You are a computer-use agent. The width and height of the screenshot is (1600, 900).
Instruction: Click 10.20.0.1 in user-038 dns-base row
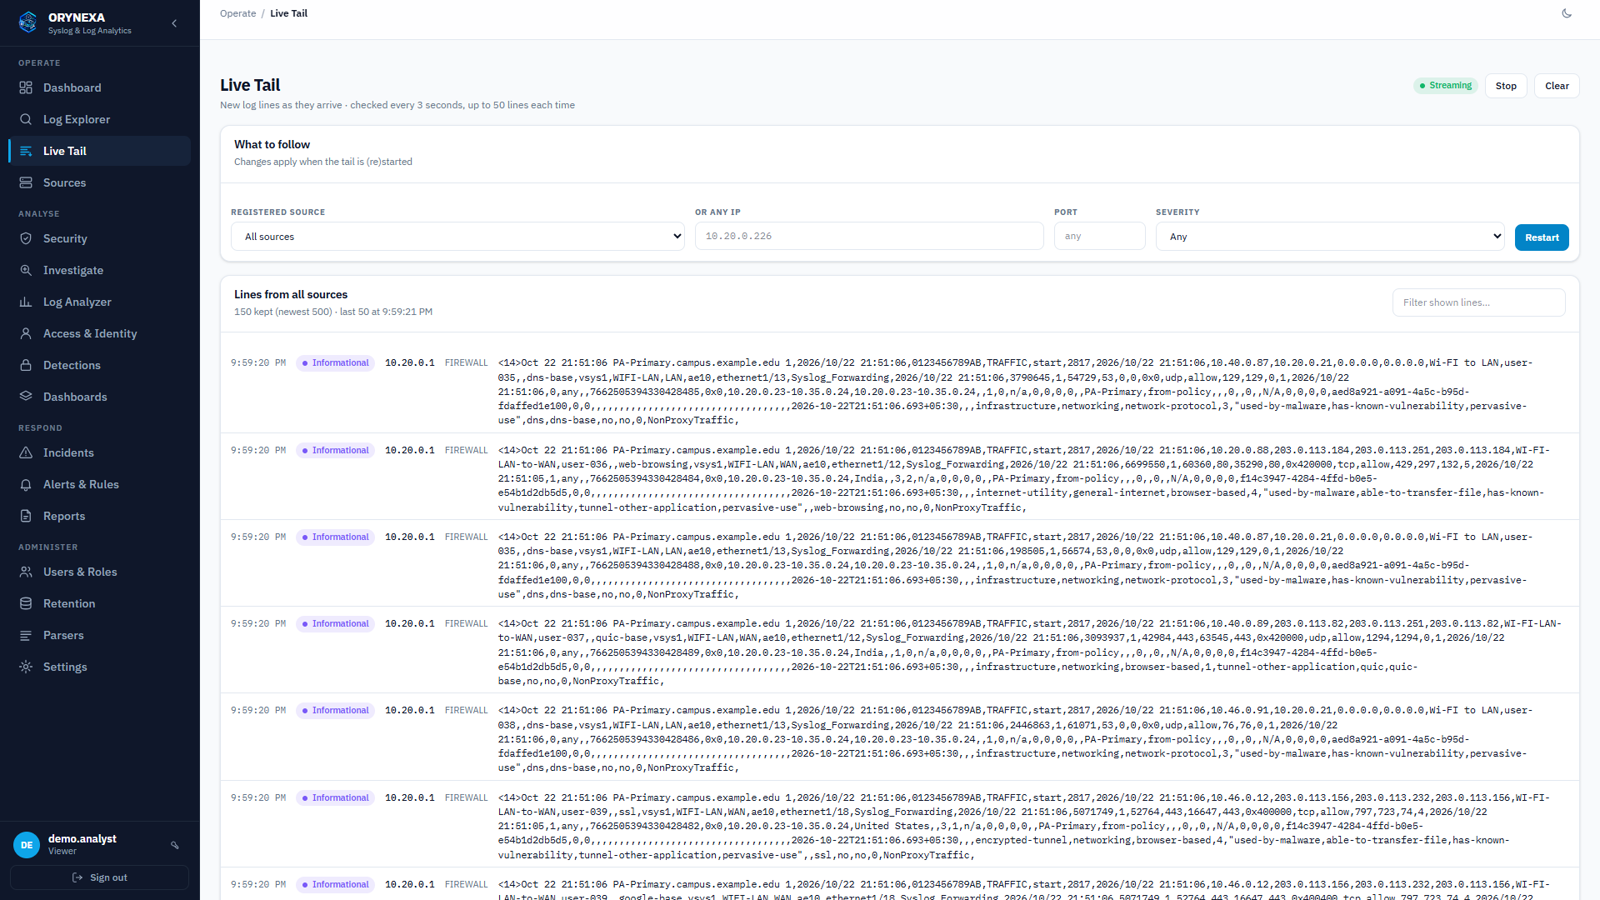pos(410,711)
